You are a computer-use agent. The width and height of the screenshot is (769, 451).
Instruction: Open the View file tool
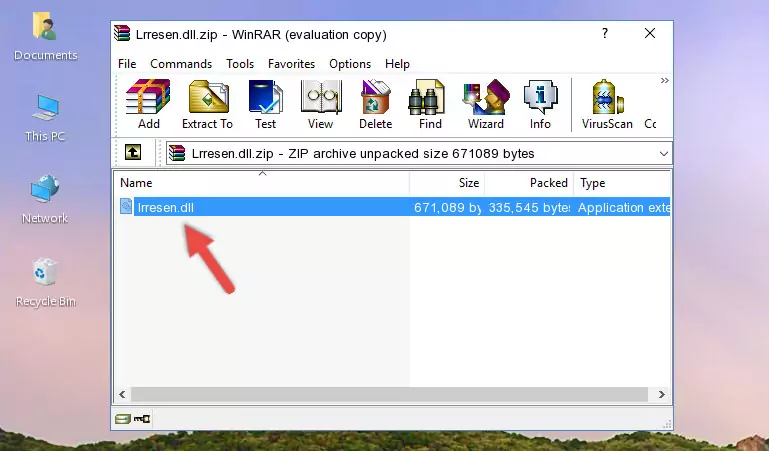tap(321, 105)
